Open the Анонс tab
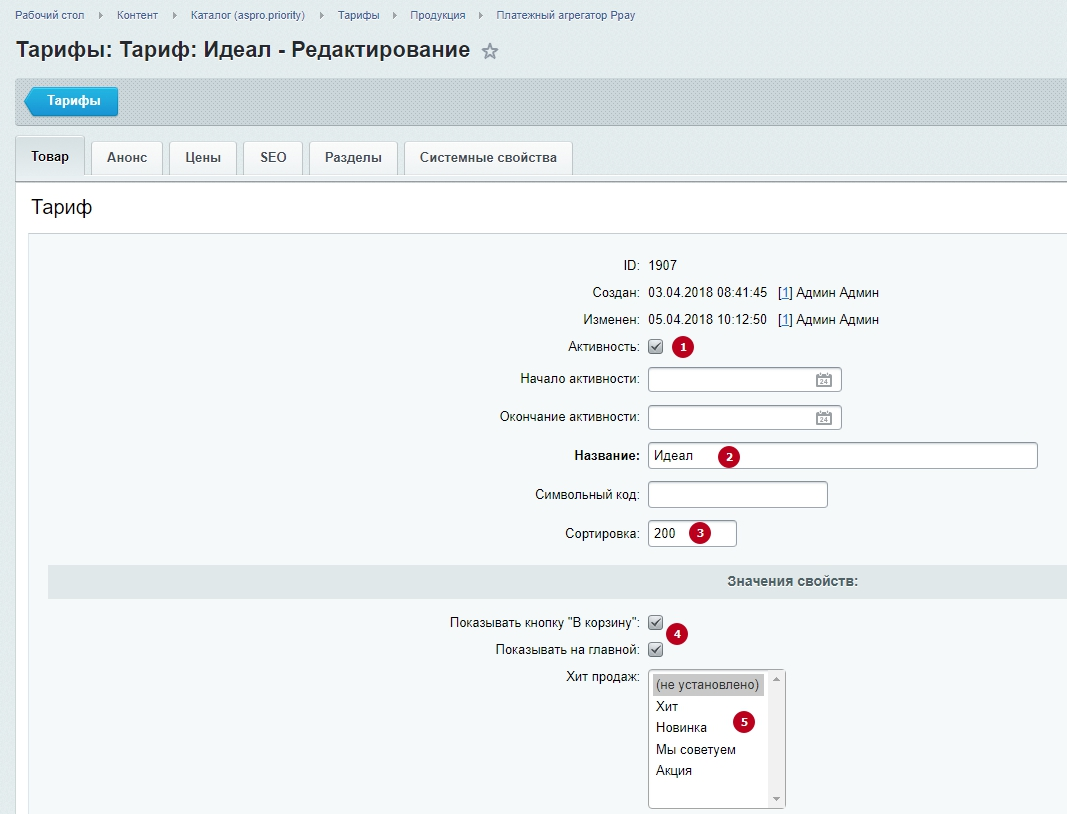Screen dimensions: 1067x814 coord(127,157)
